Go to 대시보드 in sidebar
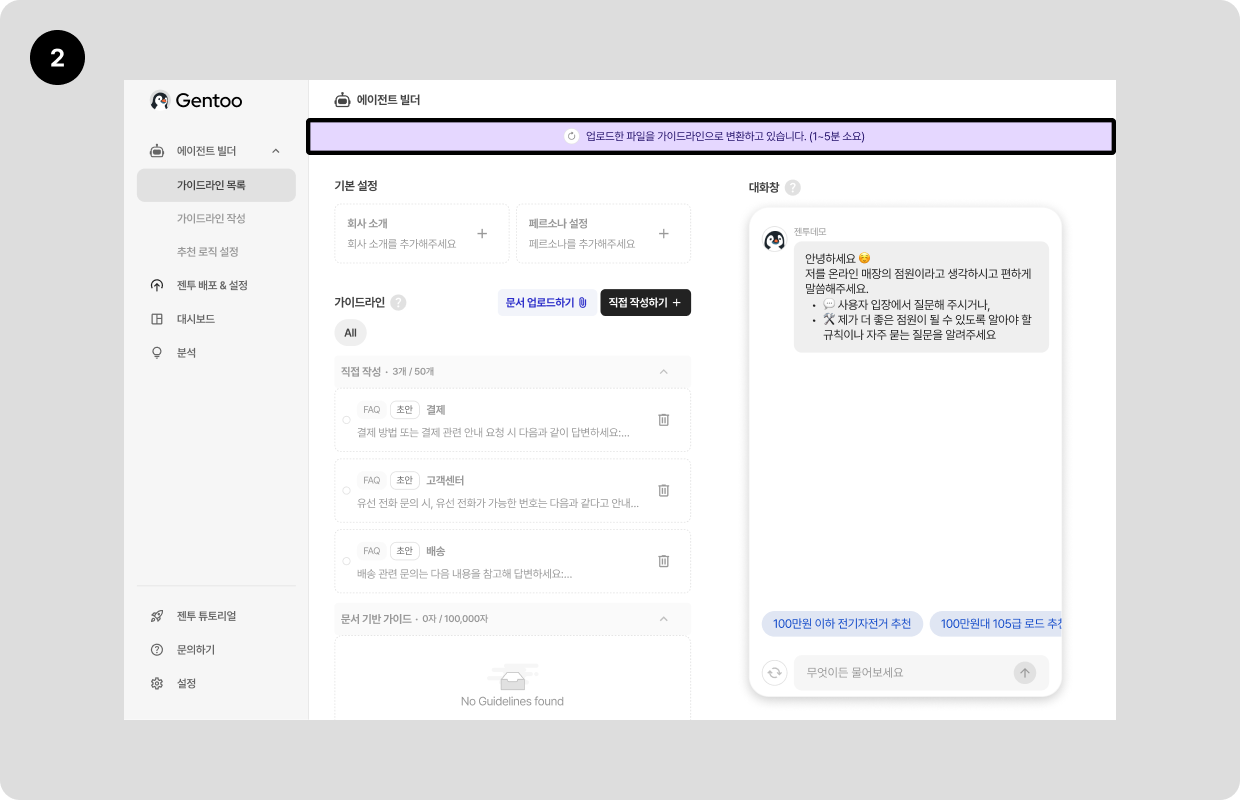This screenshot has height=800, width=1240. pos(196,319)
